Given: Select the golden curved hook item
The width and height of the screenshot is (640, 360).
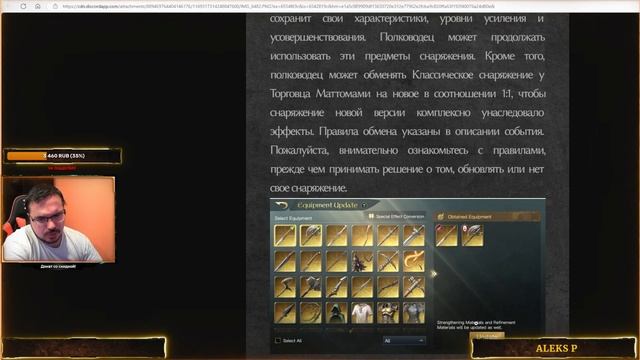Looking at the screenshot, I should coord(413,261).
